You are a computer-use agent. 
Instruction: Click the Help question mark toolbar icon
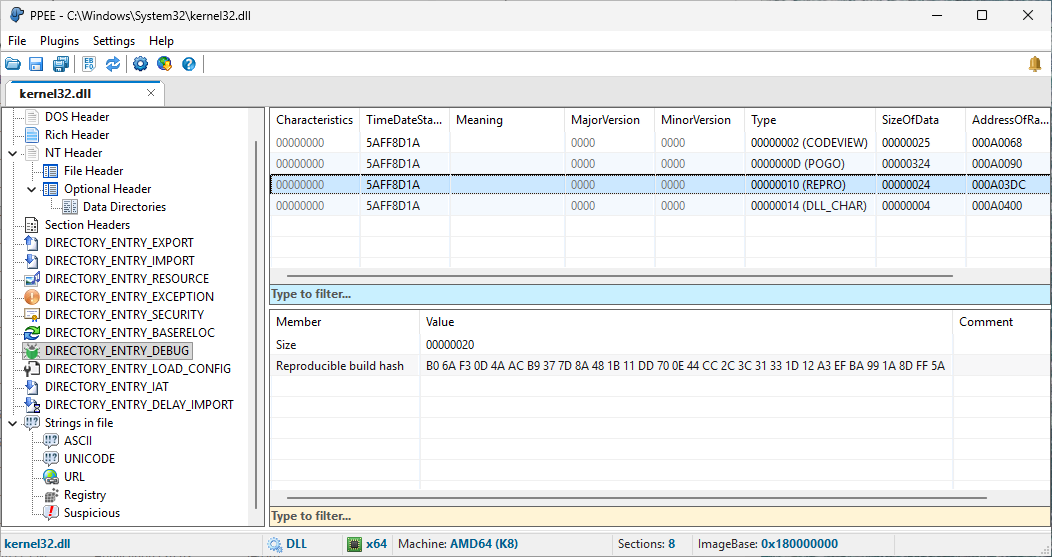(189, 64)
